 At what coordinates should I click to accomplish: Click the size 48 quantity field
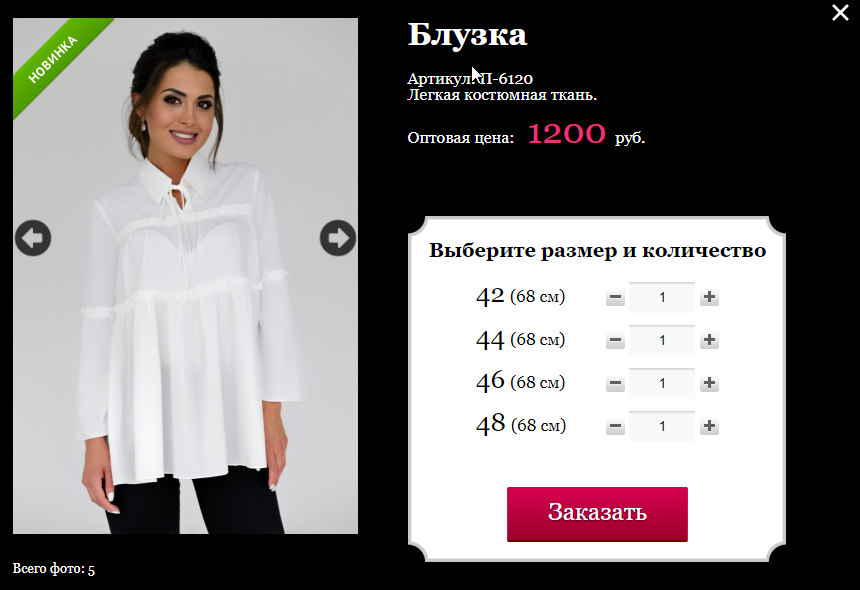(x=662, y=426)
